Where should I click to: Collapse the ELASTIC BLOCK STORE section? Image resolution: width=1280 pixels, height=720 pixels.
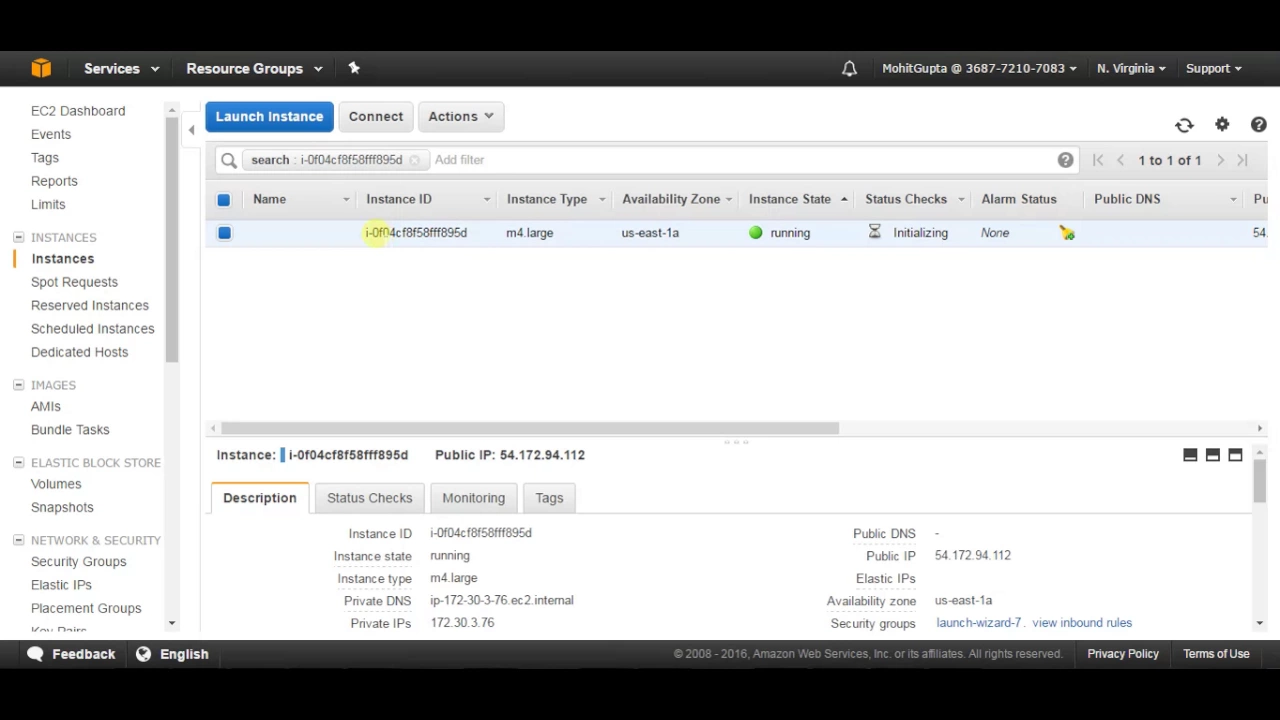(x=18, y=463)
